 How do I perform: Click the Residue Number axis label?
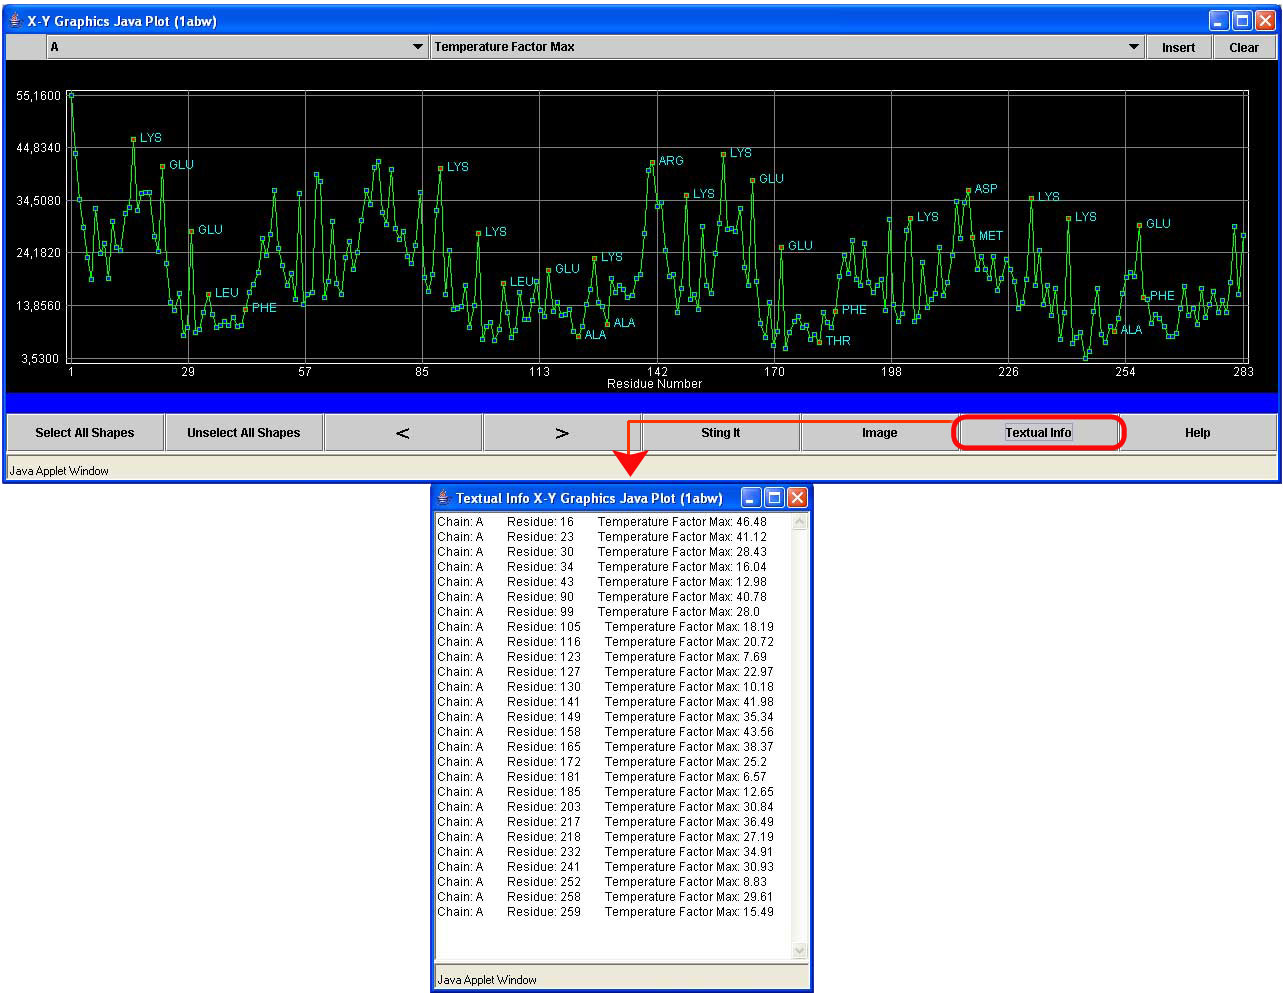(655, 384)
